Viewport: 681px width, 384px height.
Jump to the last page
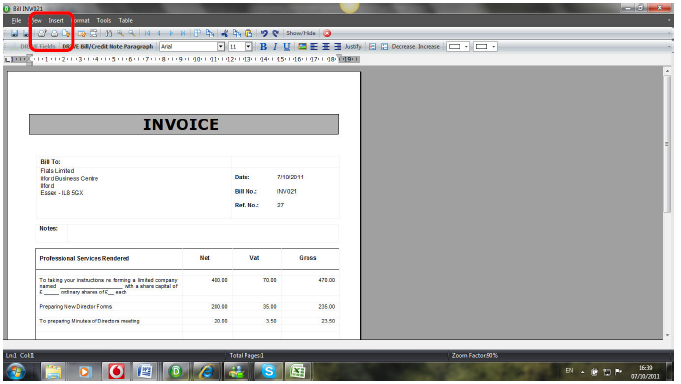click(183, 33)
